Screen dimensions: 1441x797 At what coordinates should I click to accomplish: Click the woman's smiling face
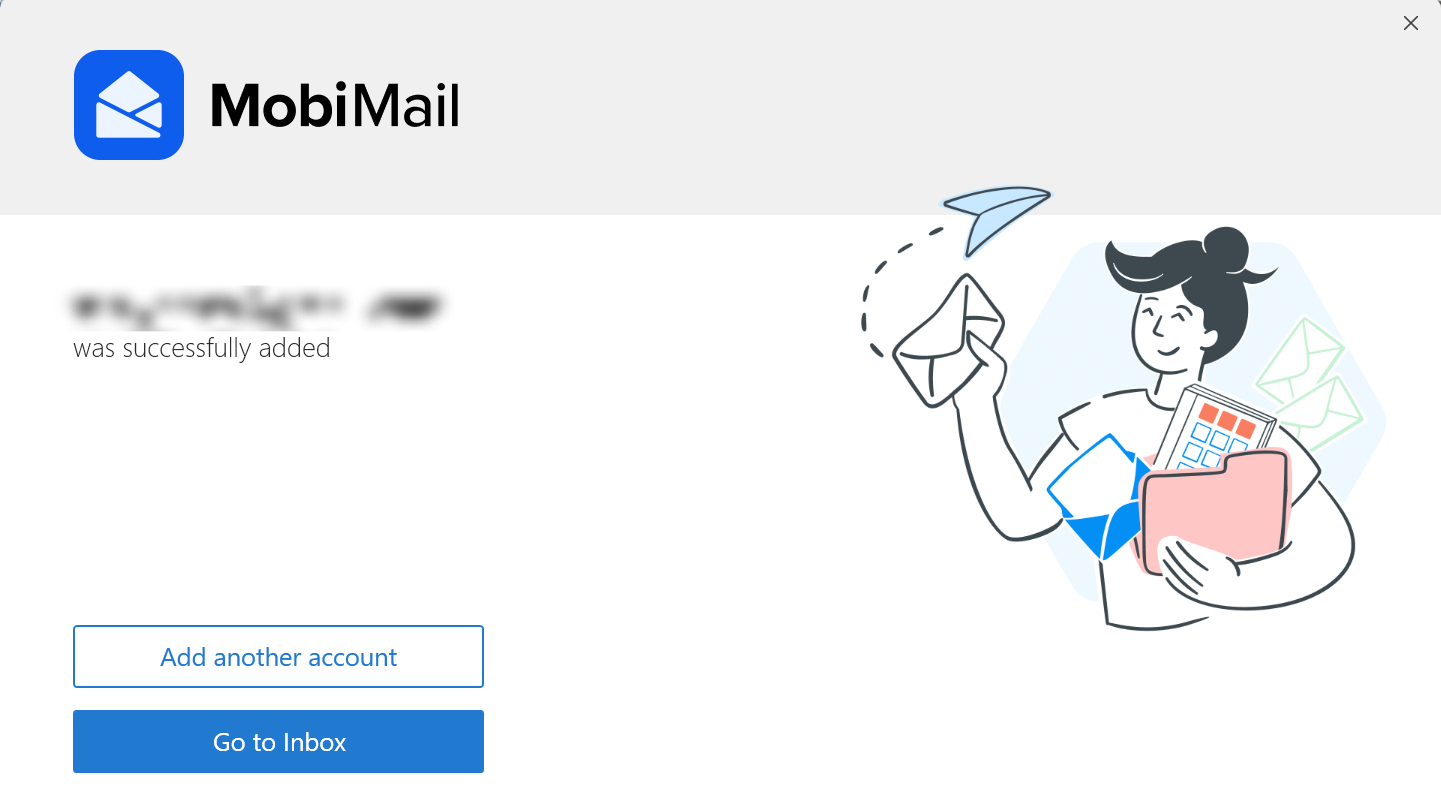pyautogui.click(x=1170, y=332)
